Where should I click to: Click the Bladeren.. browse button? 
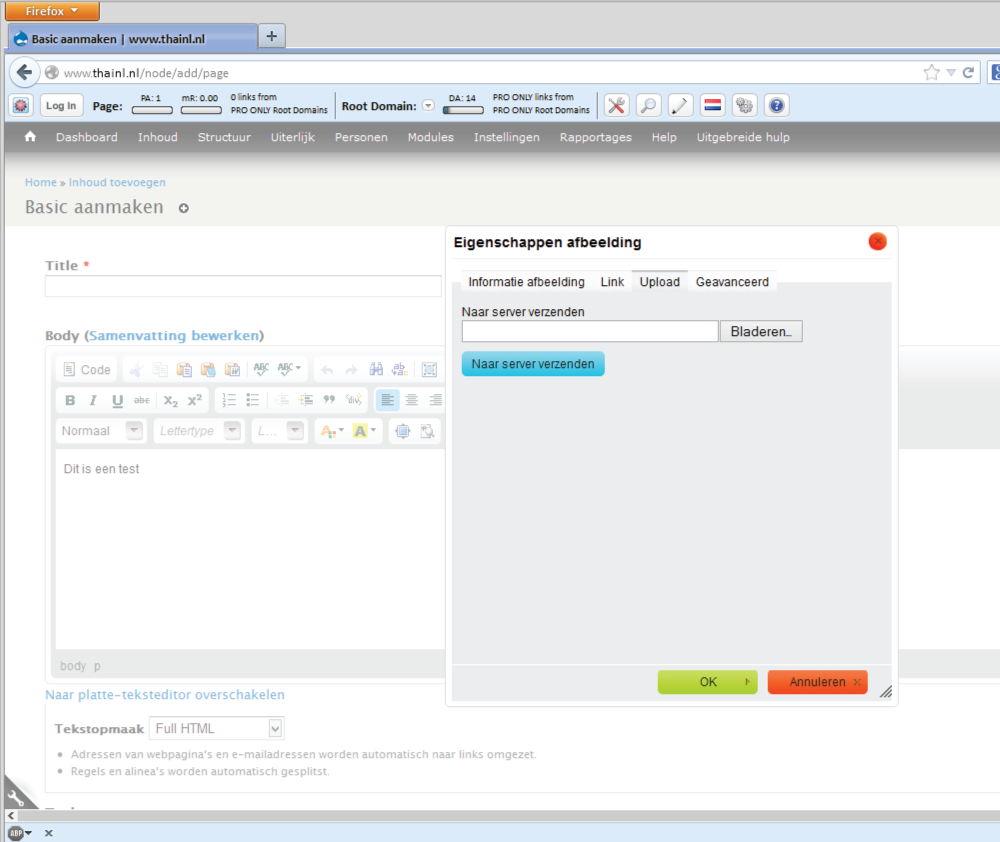(761, 331)
